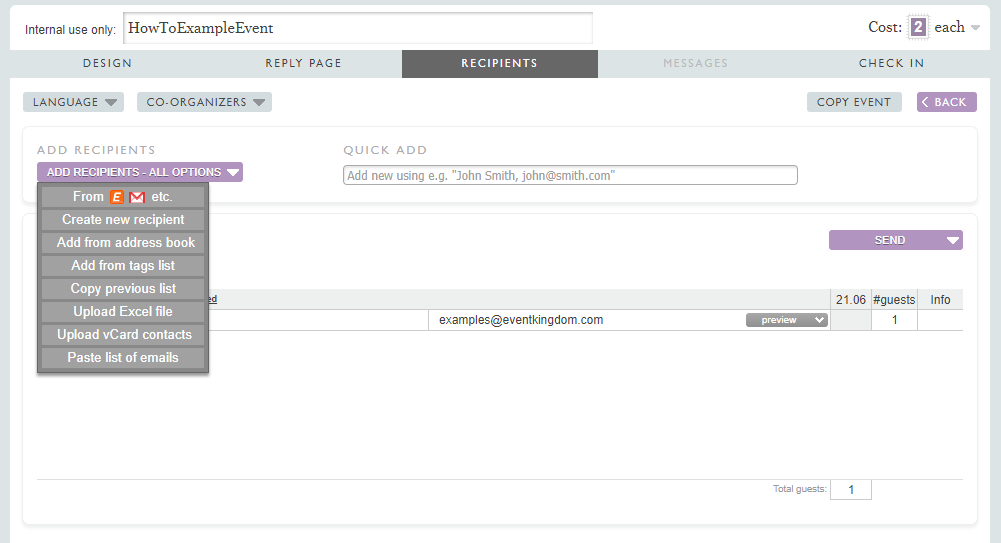
Task: Open the Language dropdown
Action: [x=72, y=102]
